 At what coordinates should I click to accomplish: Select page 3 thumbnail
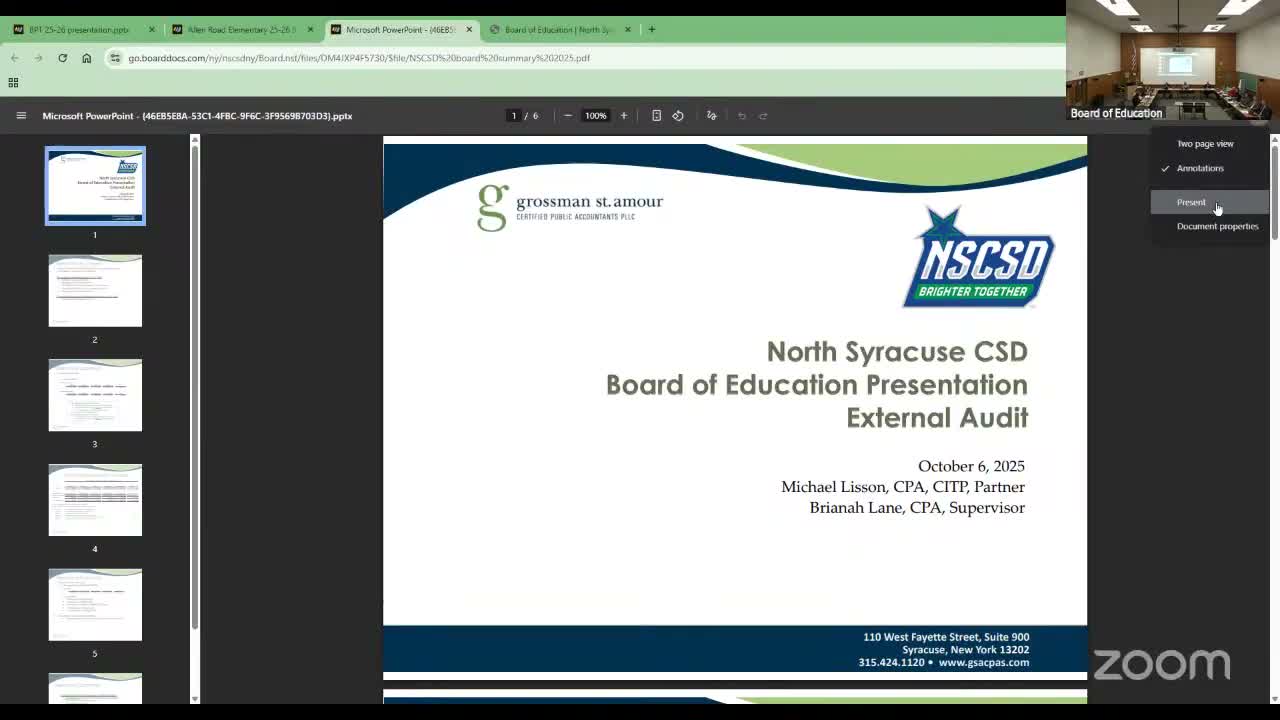click(x=95, y=395)
